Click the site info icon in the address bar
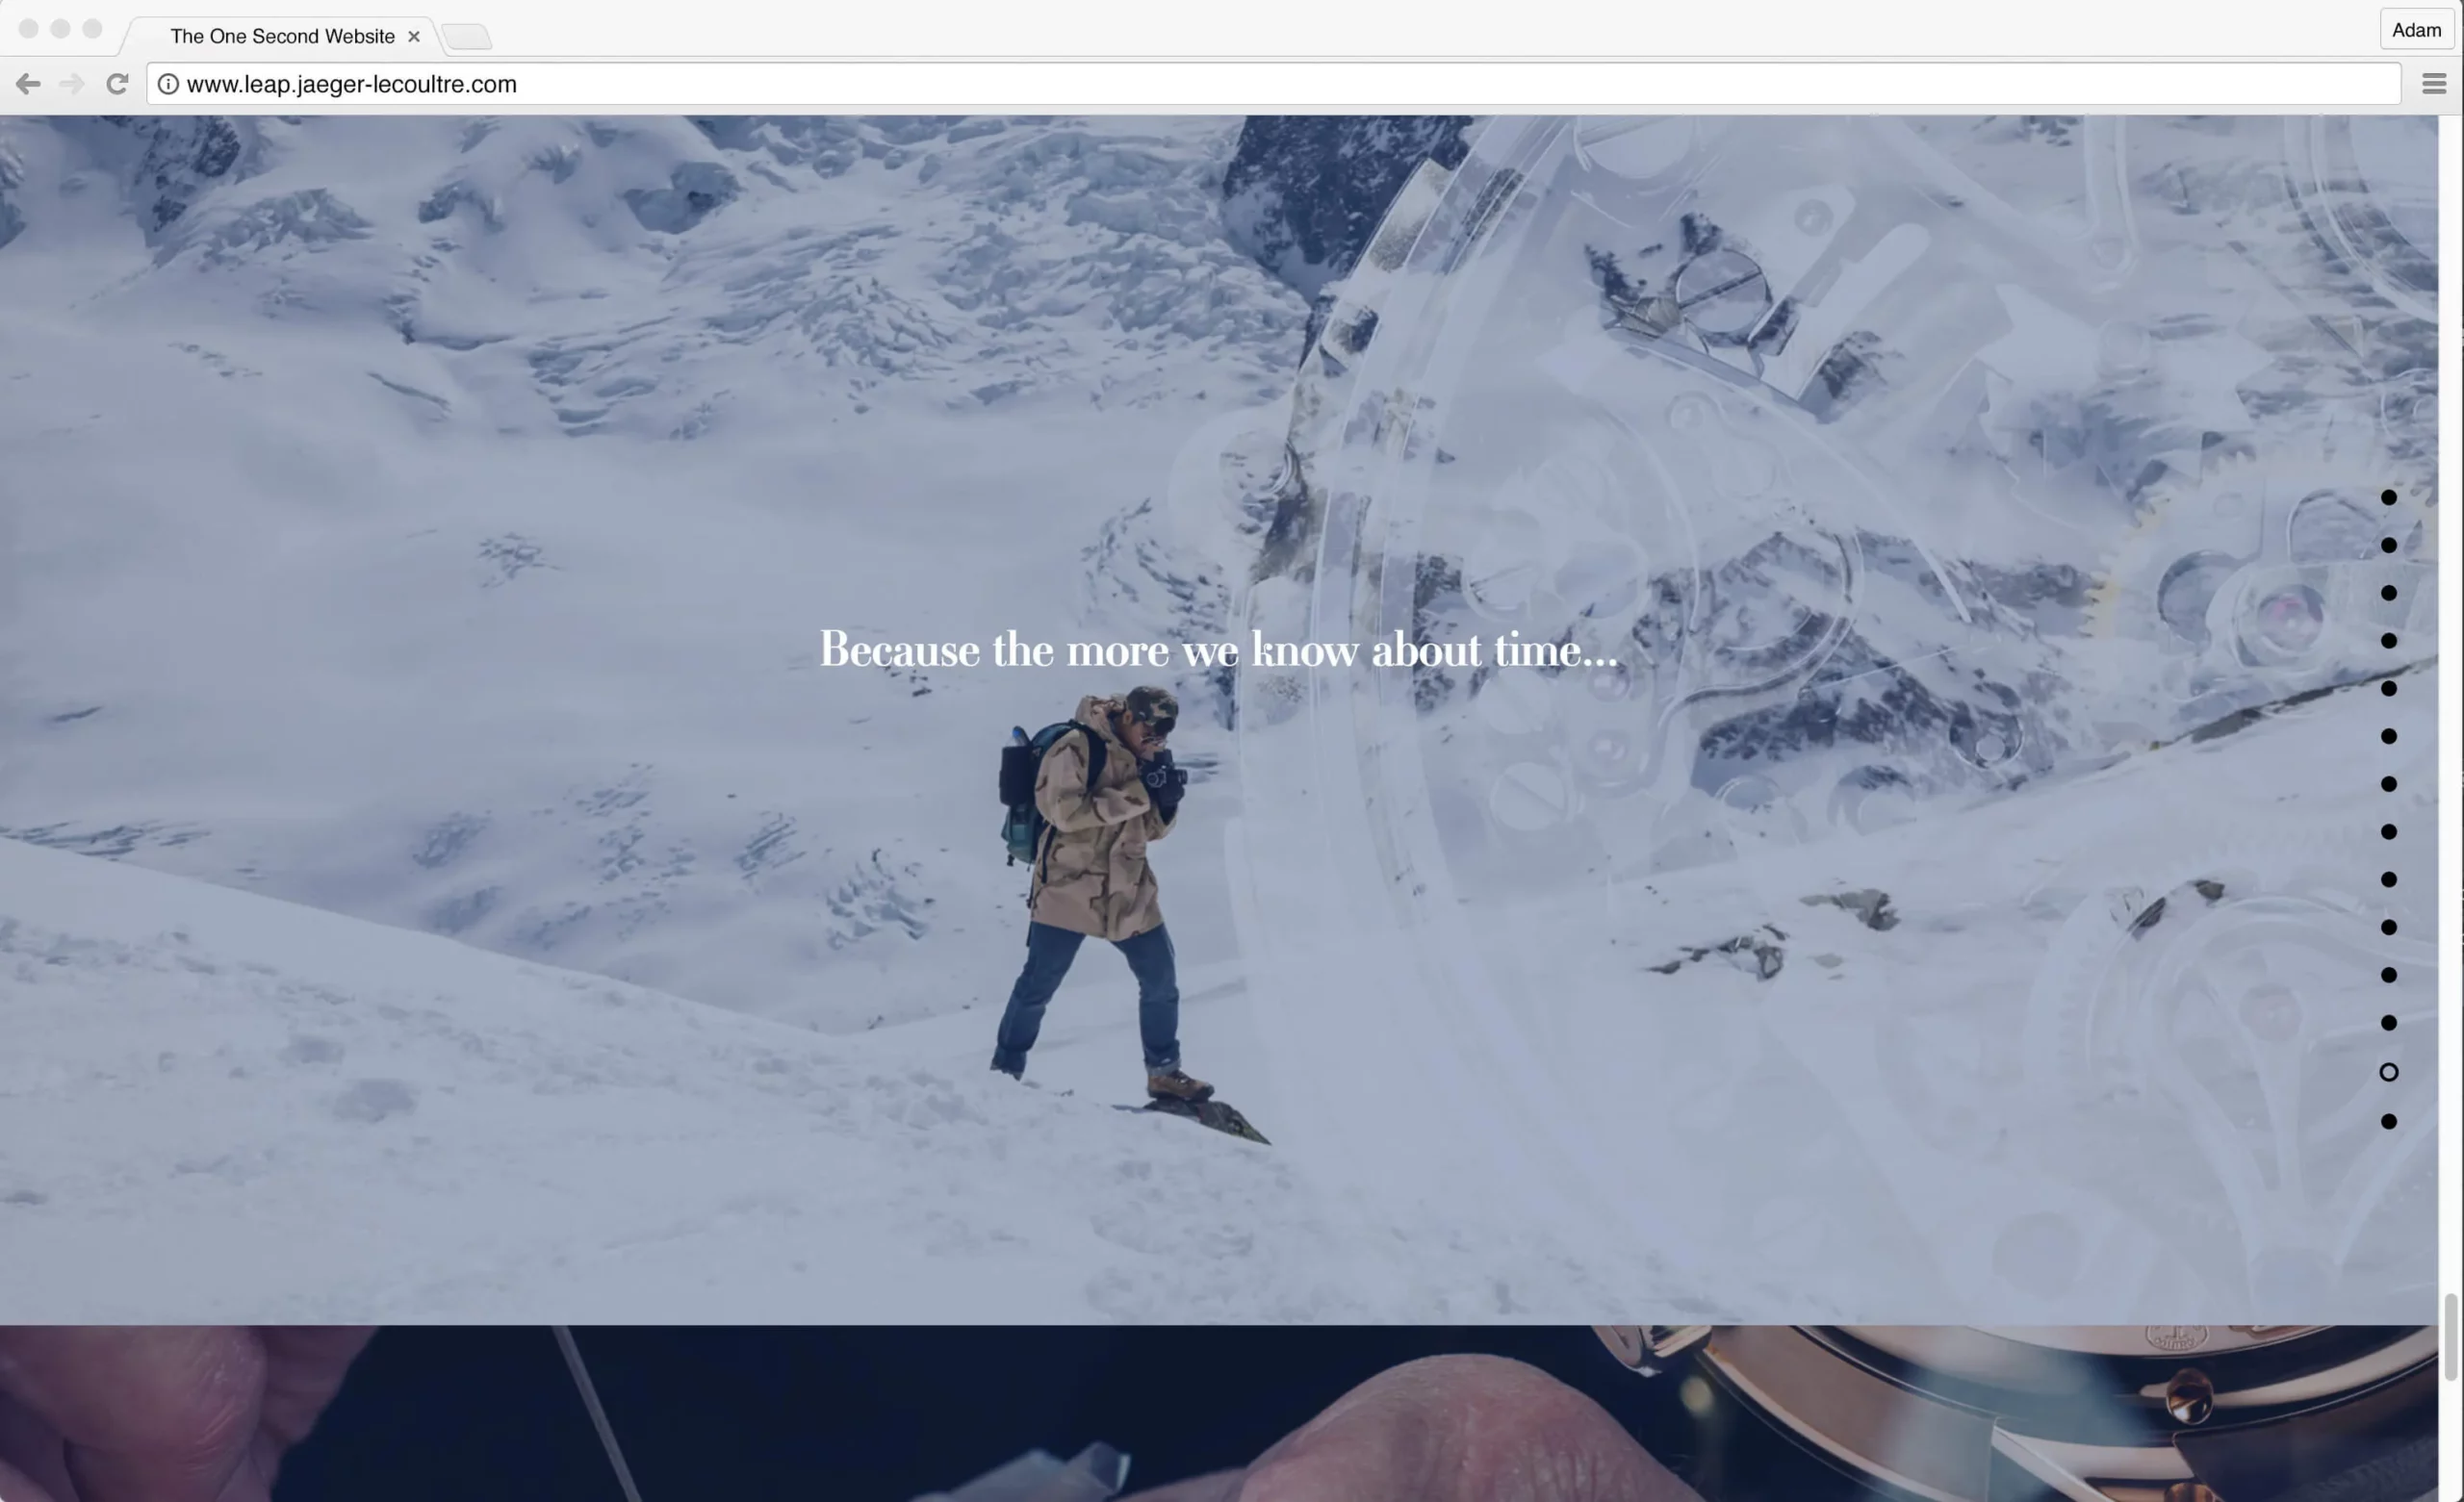Screen dimensions: 2464x1502 [x=168, y=84]
